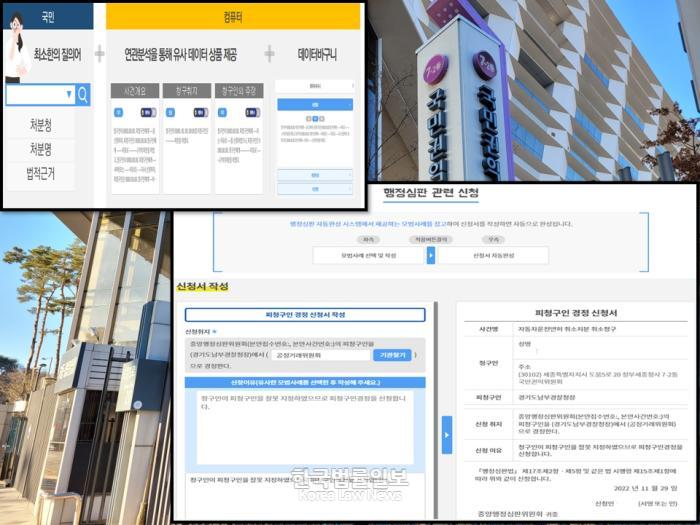Expand the top dropdown in the 데이터바구니 panel
The height and width of the screenshot is (525, 700).
click(x=315, y=86)
